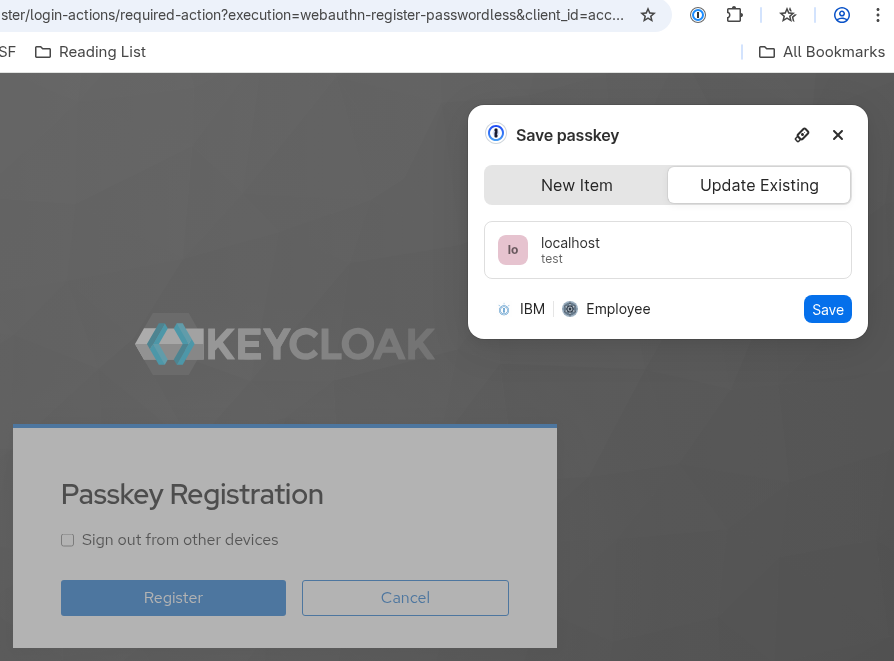Click the Employee vault gear icon
The image size is (894, 661).
569,309
